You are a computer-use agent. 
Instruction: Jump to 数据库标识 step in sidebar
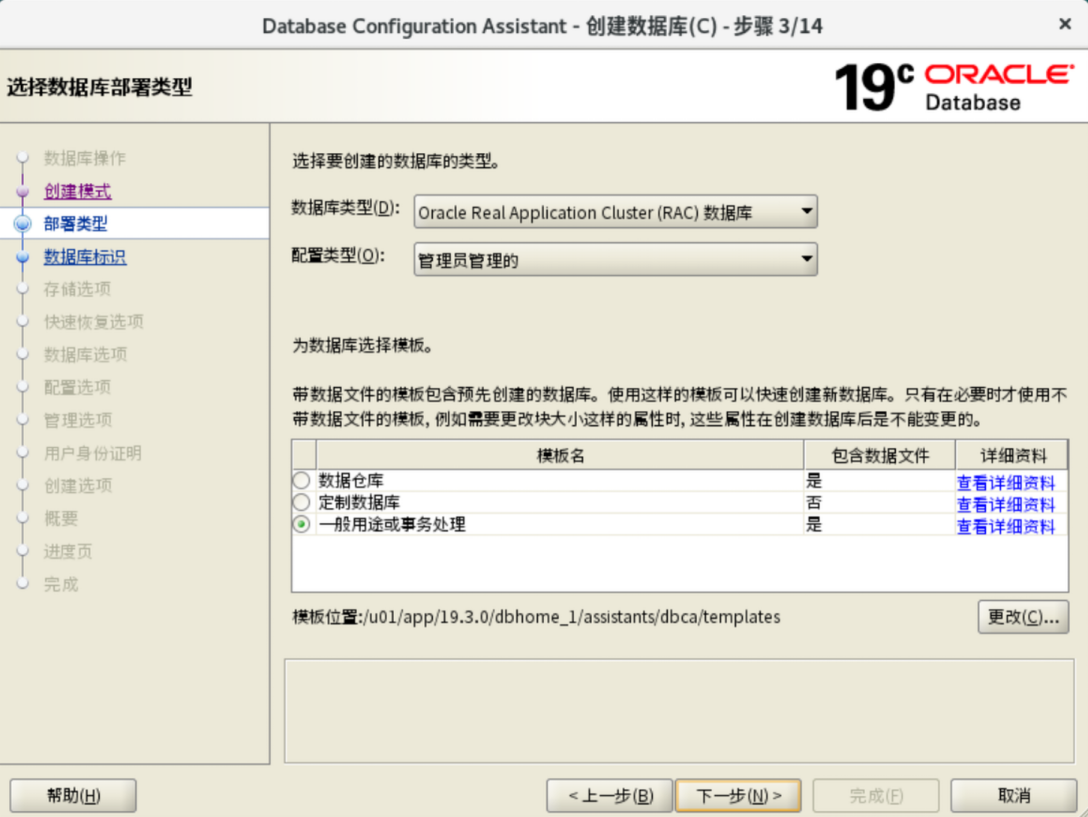(85, 257)
